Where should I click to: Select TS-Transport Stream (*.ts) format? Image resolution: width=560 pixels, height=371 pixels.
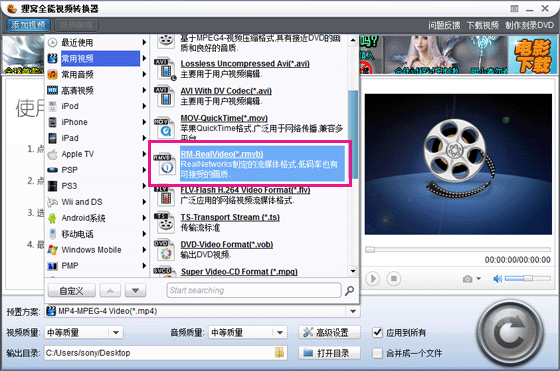[x=230, y=217]
